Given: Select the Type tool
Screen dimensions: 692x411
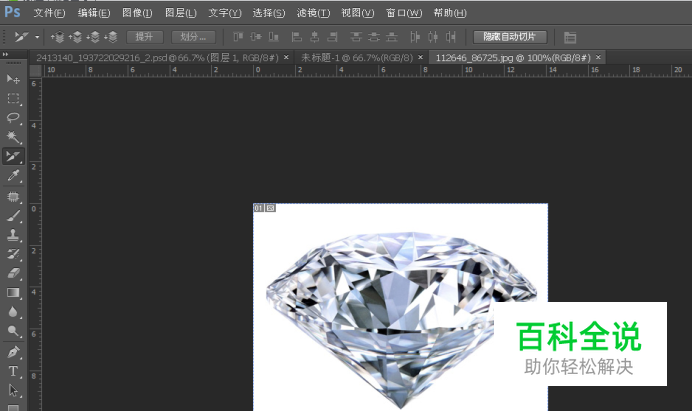Looking at the screenshot, I should 13,371.
